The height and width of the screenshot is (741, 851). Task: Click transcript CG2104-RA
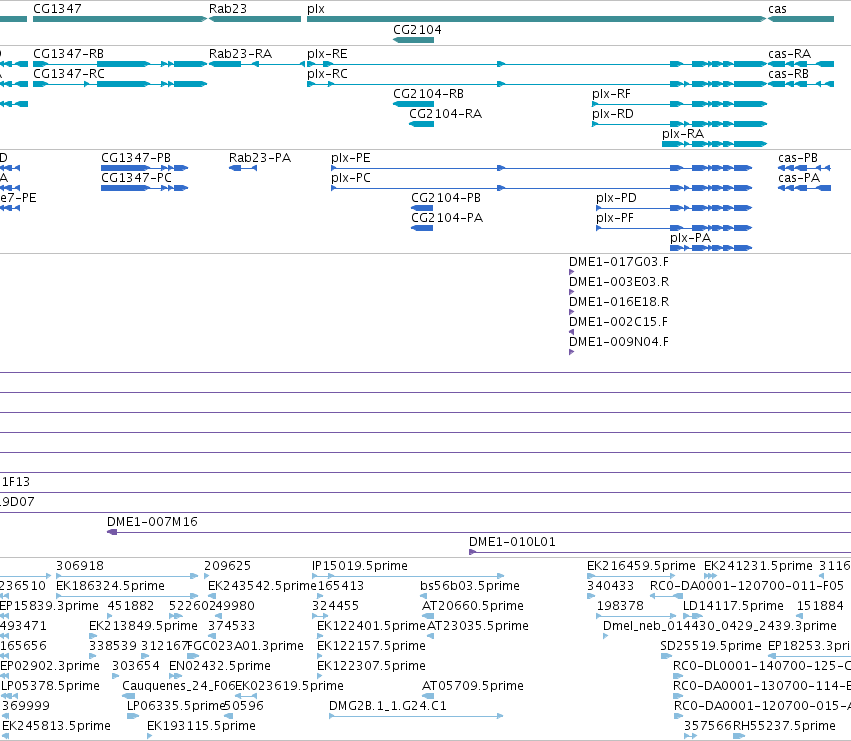pyautogui.click(x=422, y=124)
